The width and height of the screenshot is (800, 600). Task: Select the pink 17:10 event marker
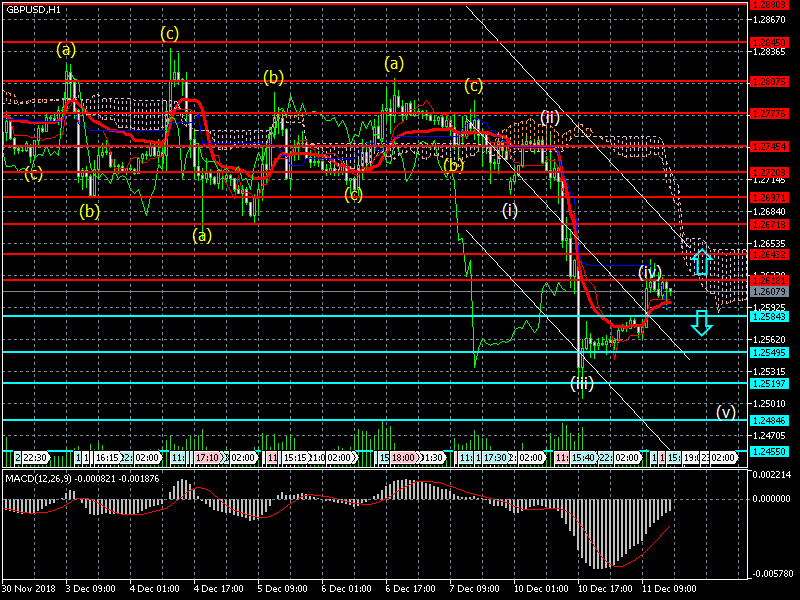coord(207,458)
